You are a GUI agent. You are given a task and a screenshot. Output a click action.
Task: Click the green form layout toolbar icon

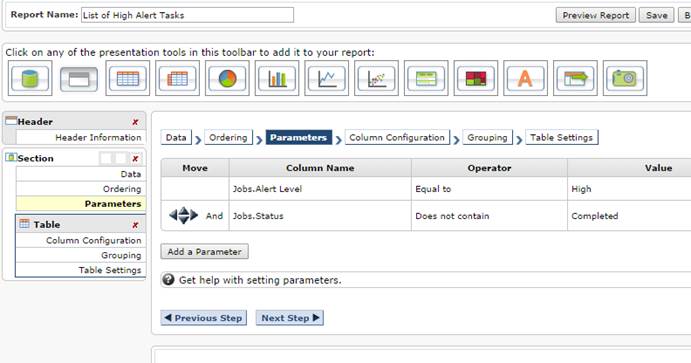(x=426, y=78)
